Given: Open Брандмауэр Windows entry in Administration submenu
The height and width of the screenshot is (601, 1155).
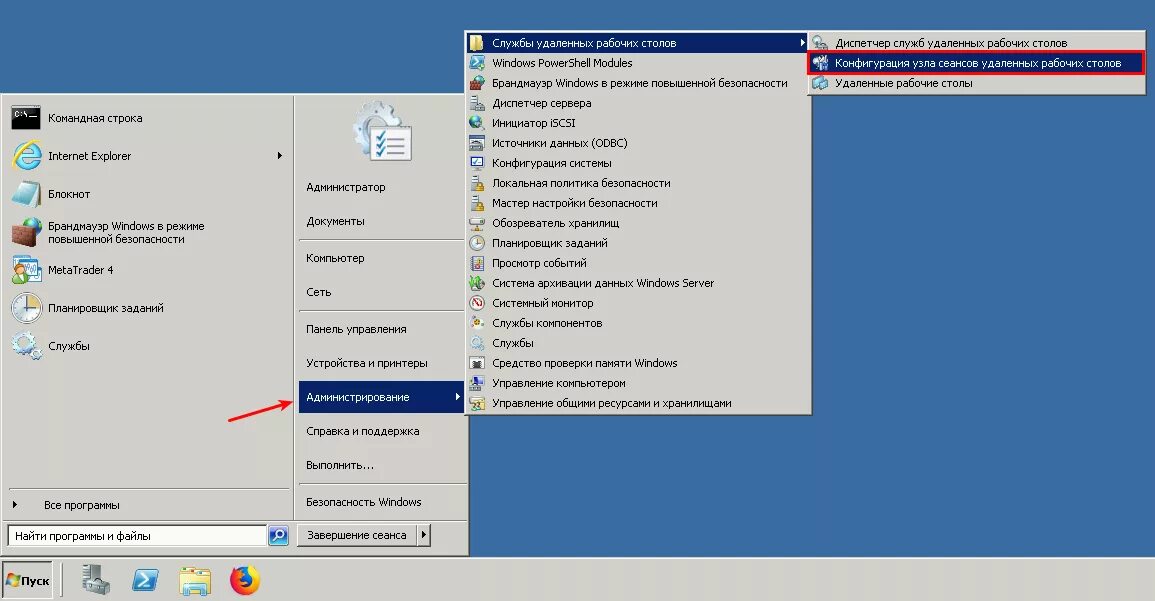Looking at the screenshot, I should (x=639, y=83).
